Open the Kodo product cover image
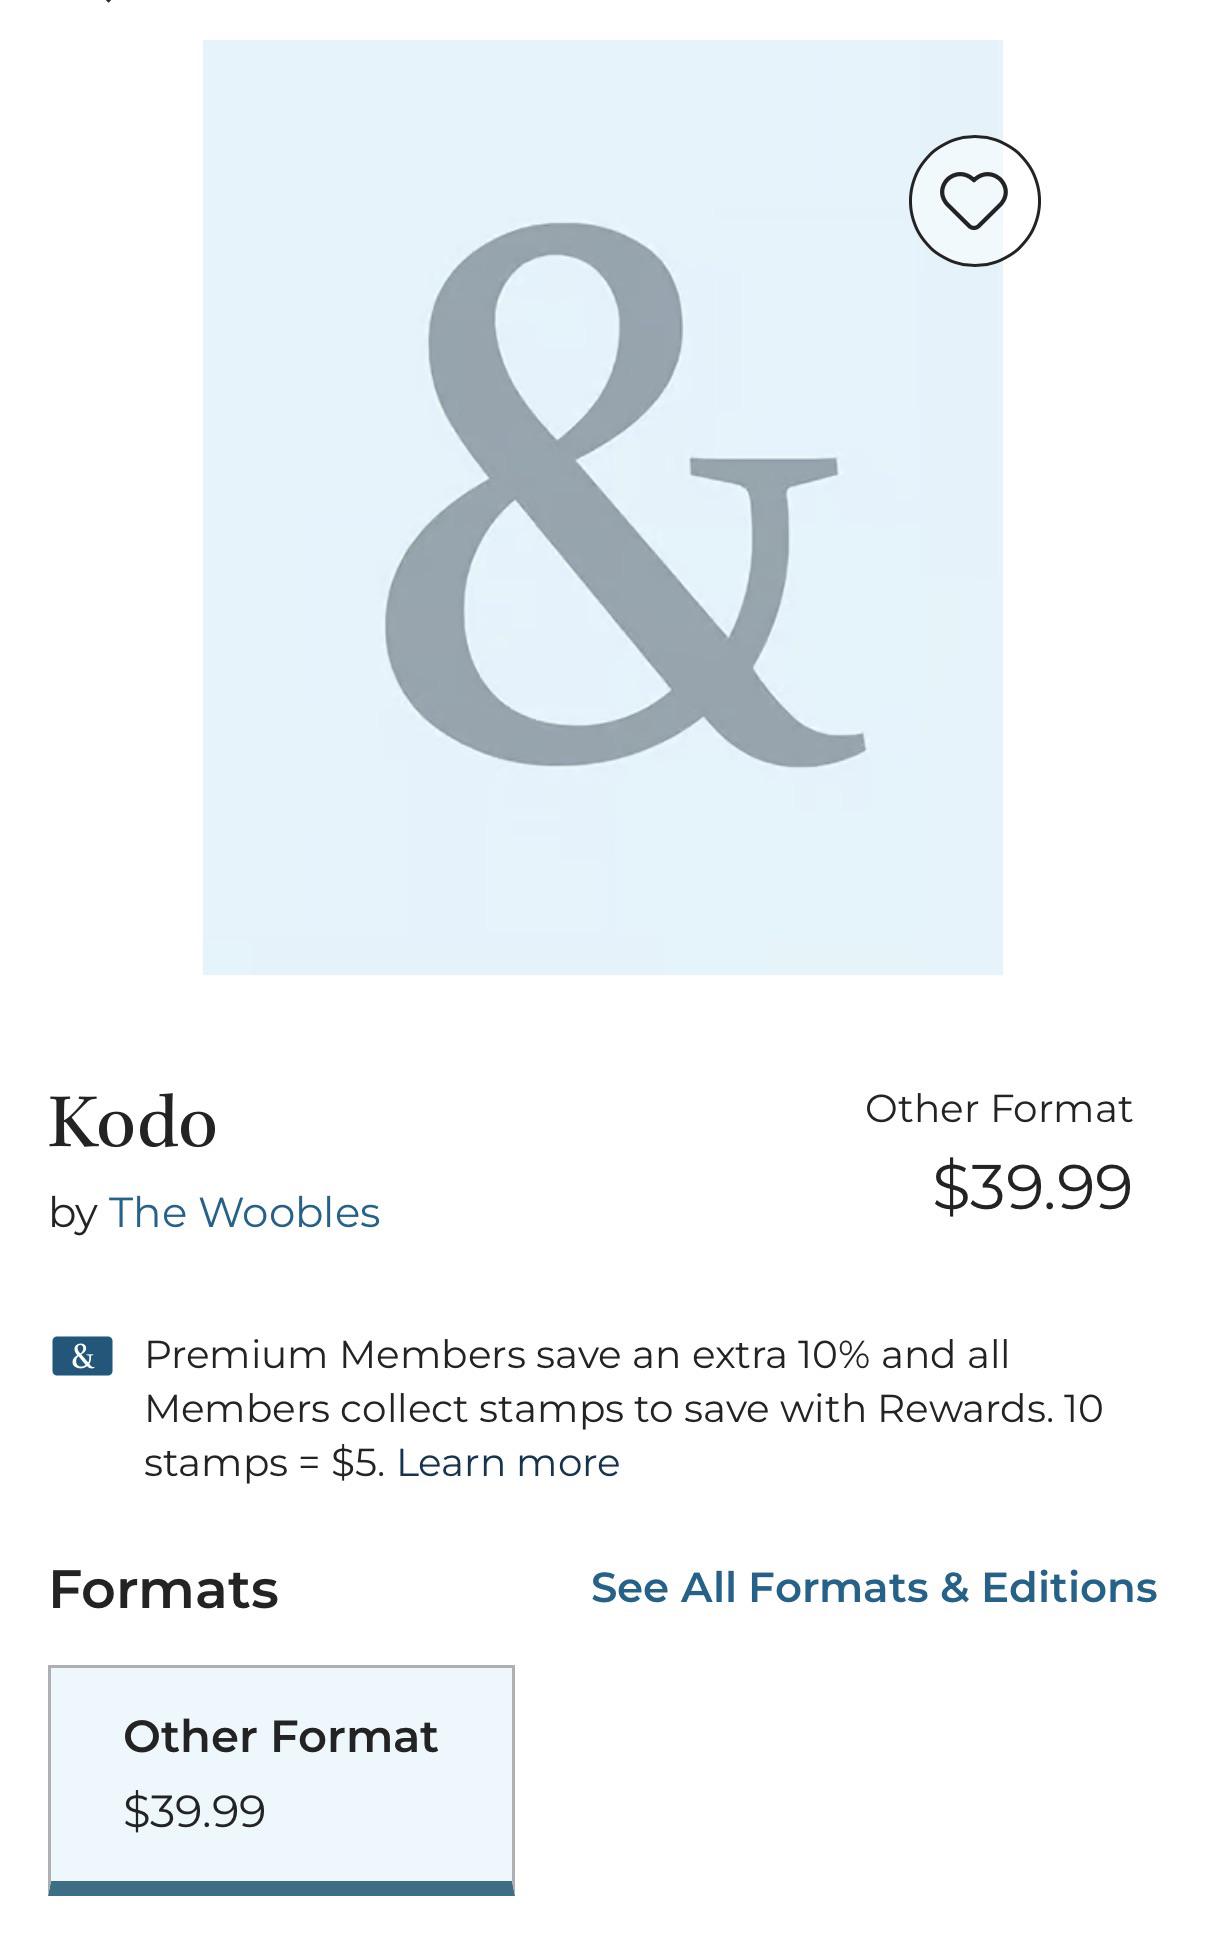Screen dimensions: 1206x1936 (x=602, y=507)
